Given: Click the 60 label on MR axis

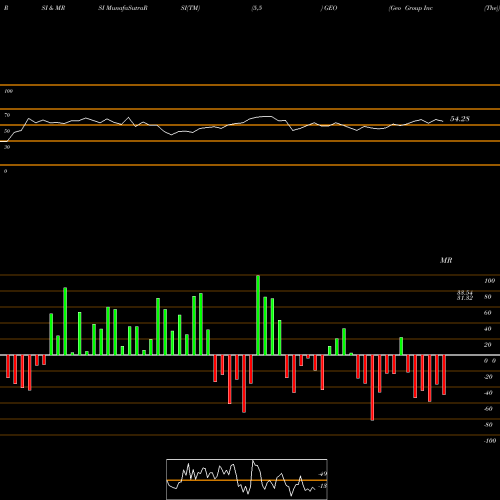Looking at the screenshot, I should (x=488, y=313).
